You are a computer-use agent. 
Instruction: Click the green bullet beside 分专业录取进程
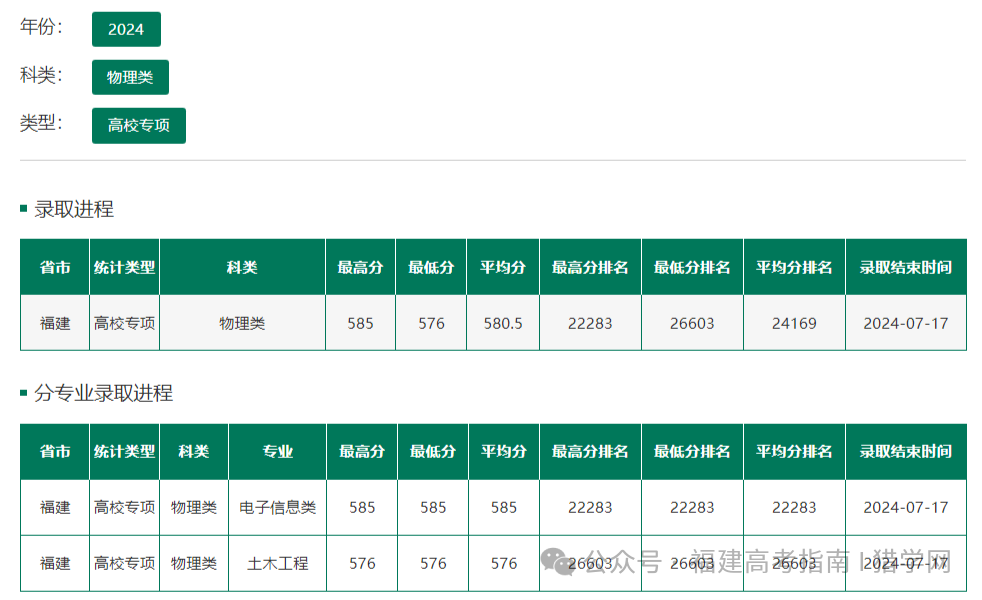[24, 393]
